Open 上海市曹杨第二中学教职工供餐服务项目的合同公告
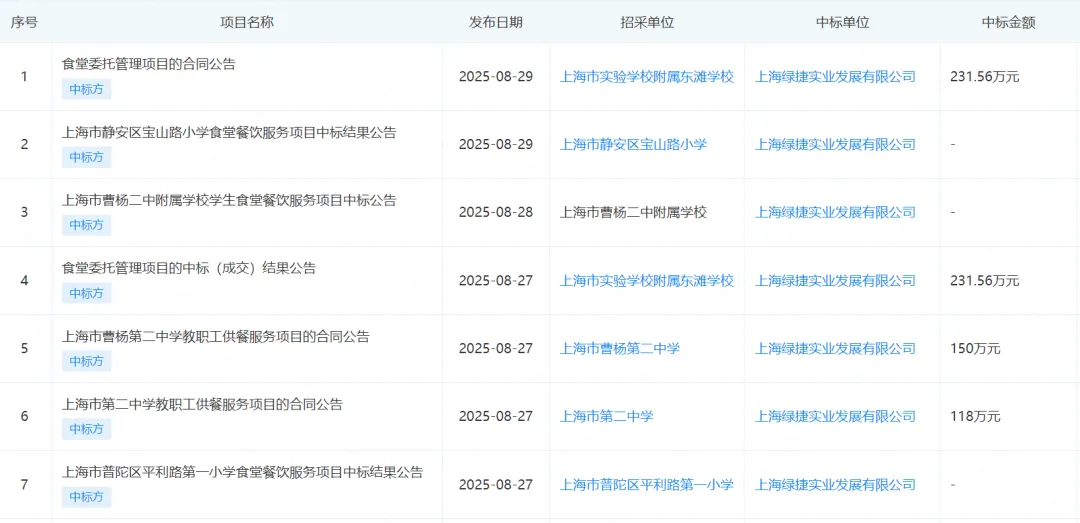Viewport: 1080px width, 523px height. coord(216,336)
